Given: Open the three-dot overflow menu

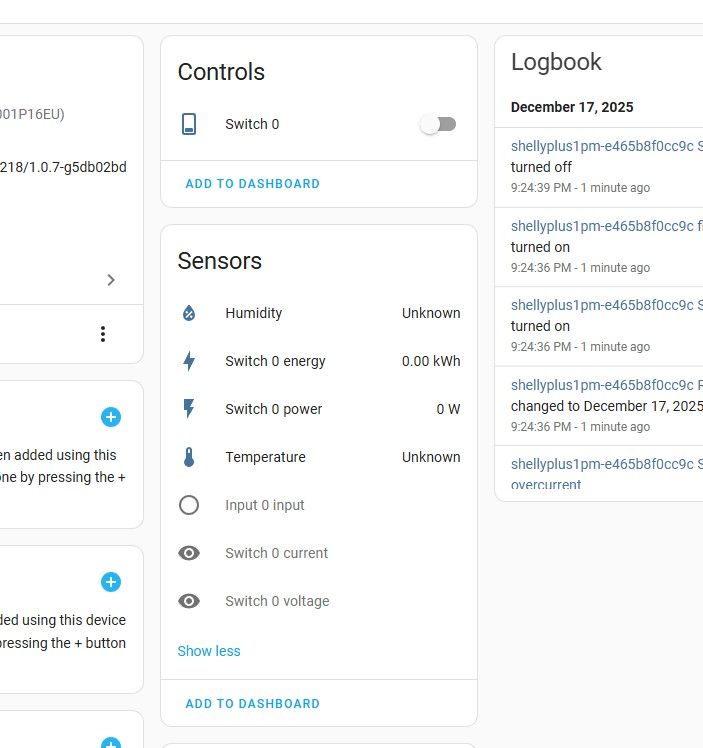Looking at the screenshot, I should tap(102, 334).
